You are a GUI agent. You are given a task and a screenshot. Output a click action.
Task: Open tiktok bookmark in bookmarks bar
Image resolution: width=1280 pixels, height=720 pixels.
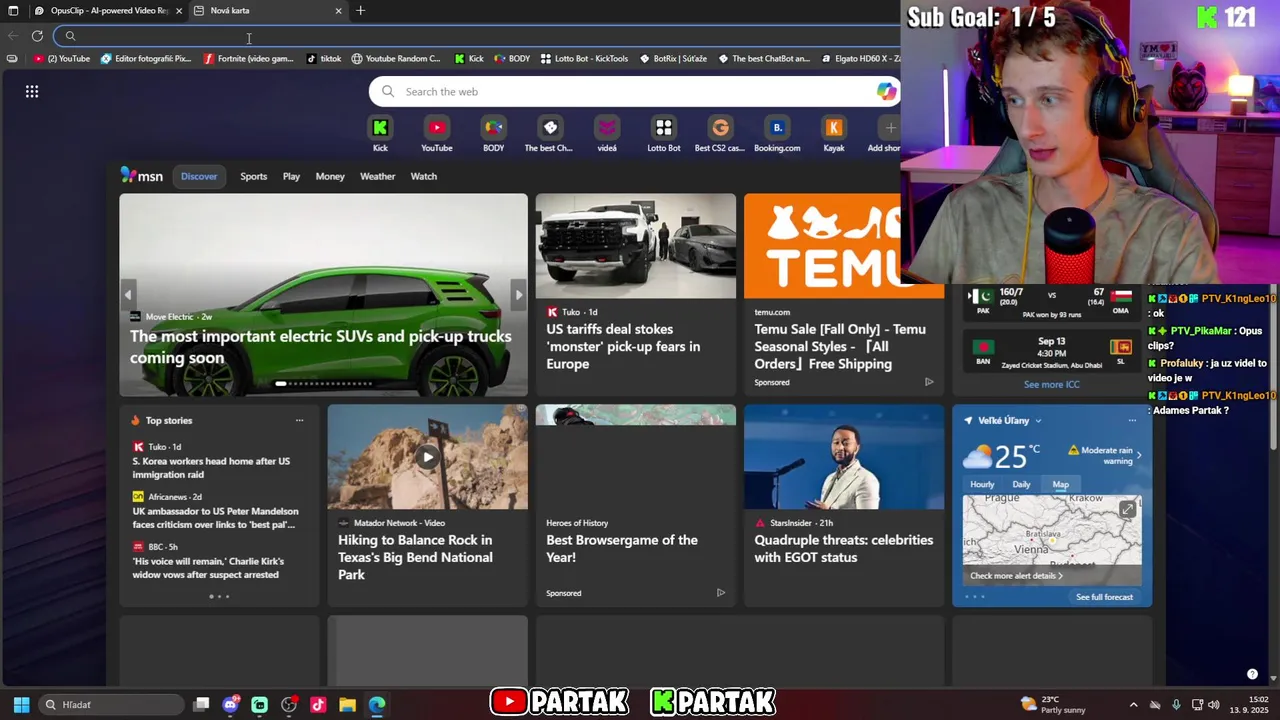323,59
